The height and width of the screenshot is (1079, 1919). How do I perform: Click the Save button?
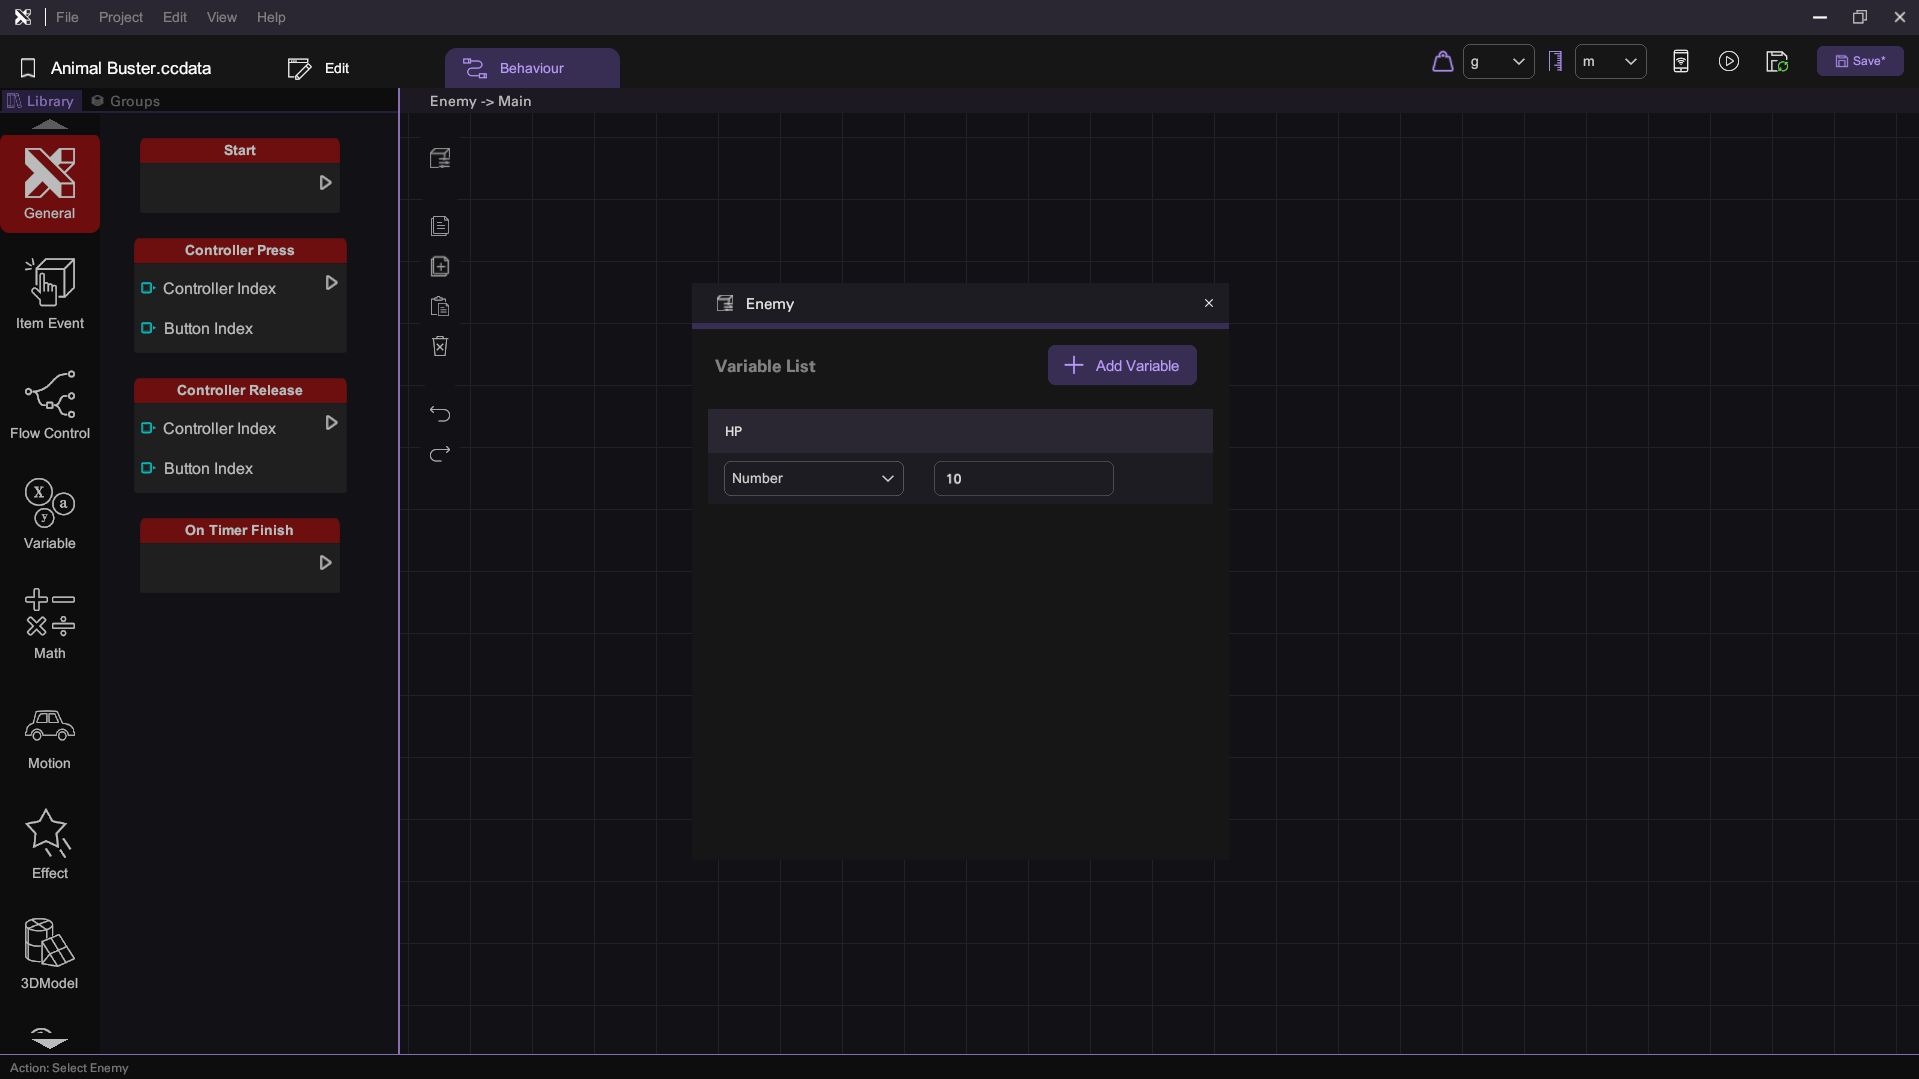click(1859, 61)
